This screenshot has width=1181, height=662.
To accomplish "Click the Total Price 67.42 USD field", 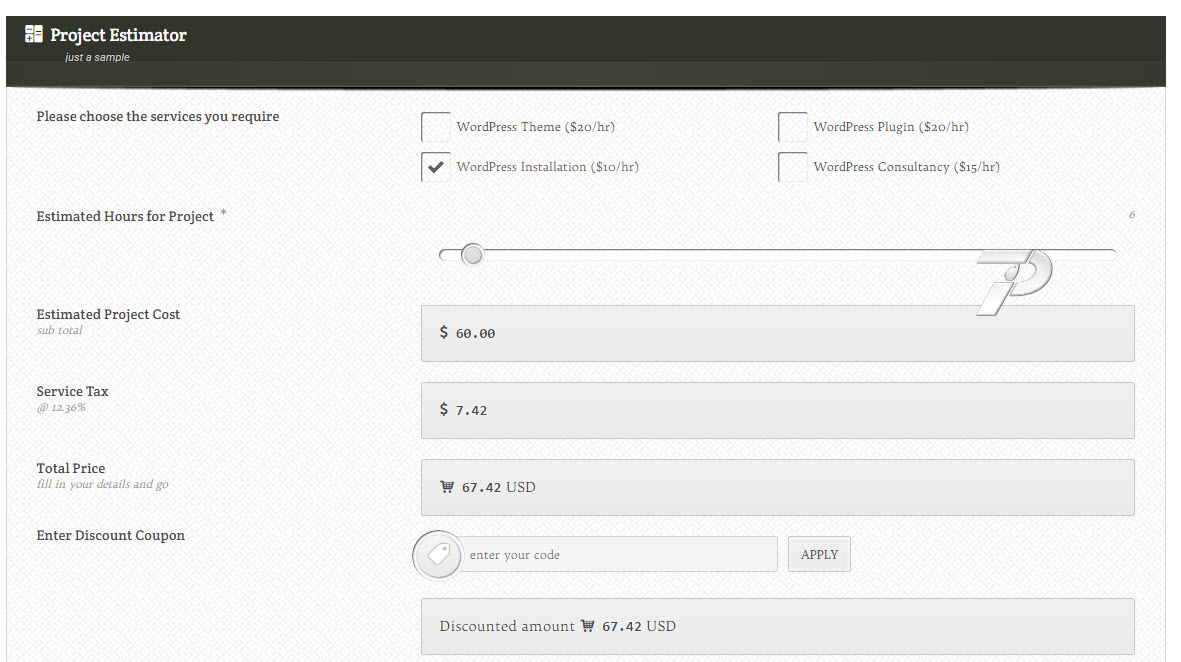I will pos(777,487).
